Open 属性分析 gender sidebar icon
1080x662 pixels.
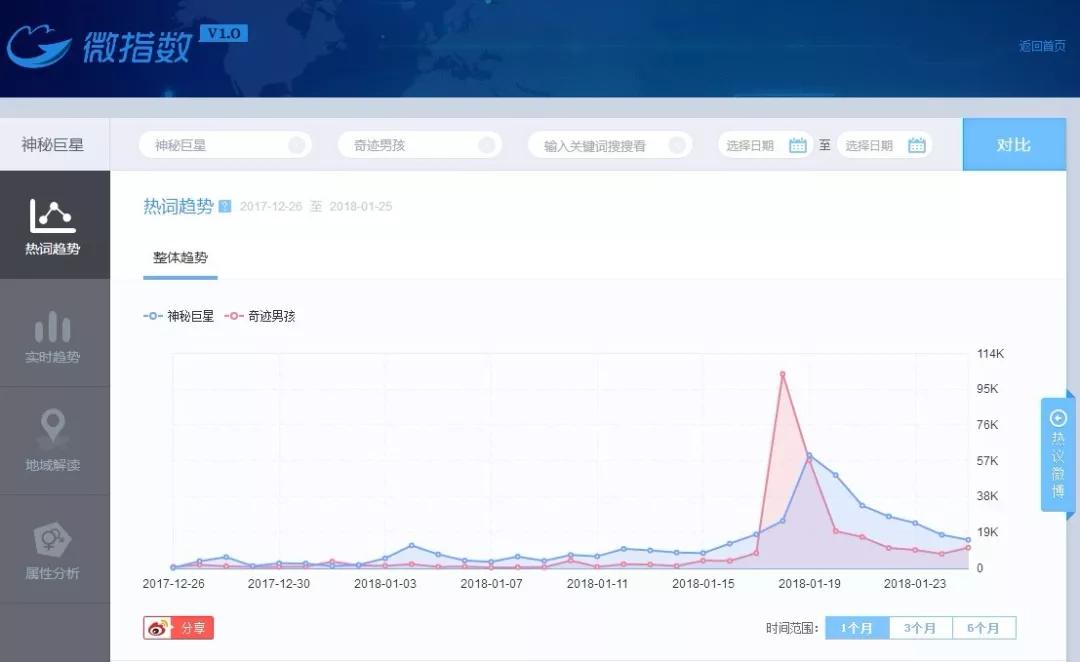click(53, 540)
